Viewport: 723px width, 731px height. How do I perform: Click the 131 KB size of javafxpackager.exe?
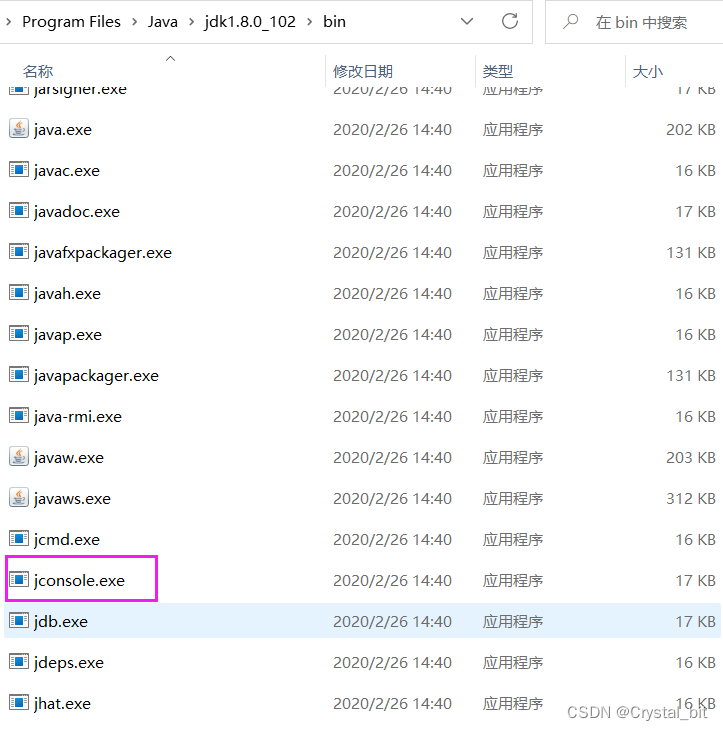point(691,253)
